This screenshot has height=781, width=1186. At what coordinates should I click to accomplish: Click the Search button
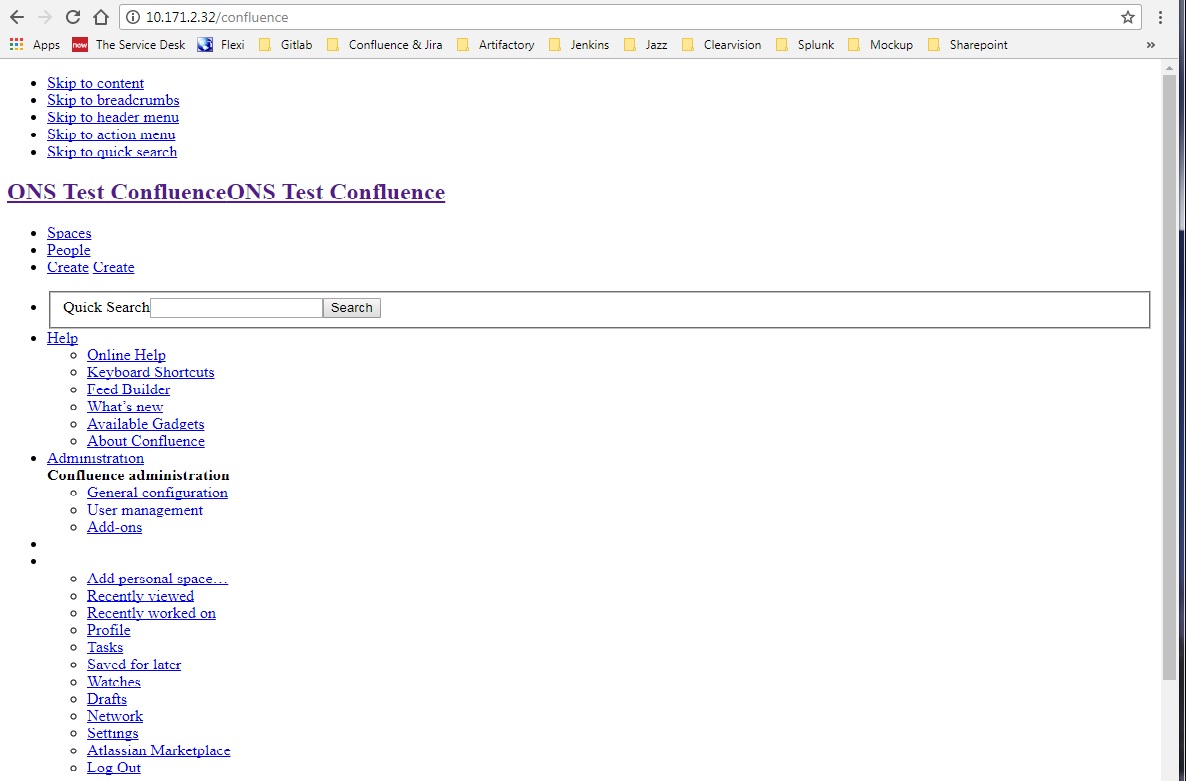[351, 307]
